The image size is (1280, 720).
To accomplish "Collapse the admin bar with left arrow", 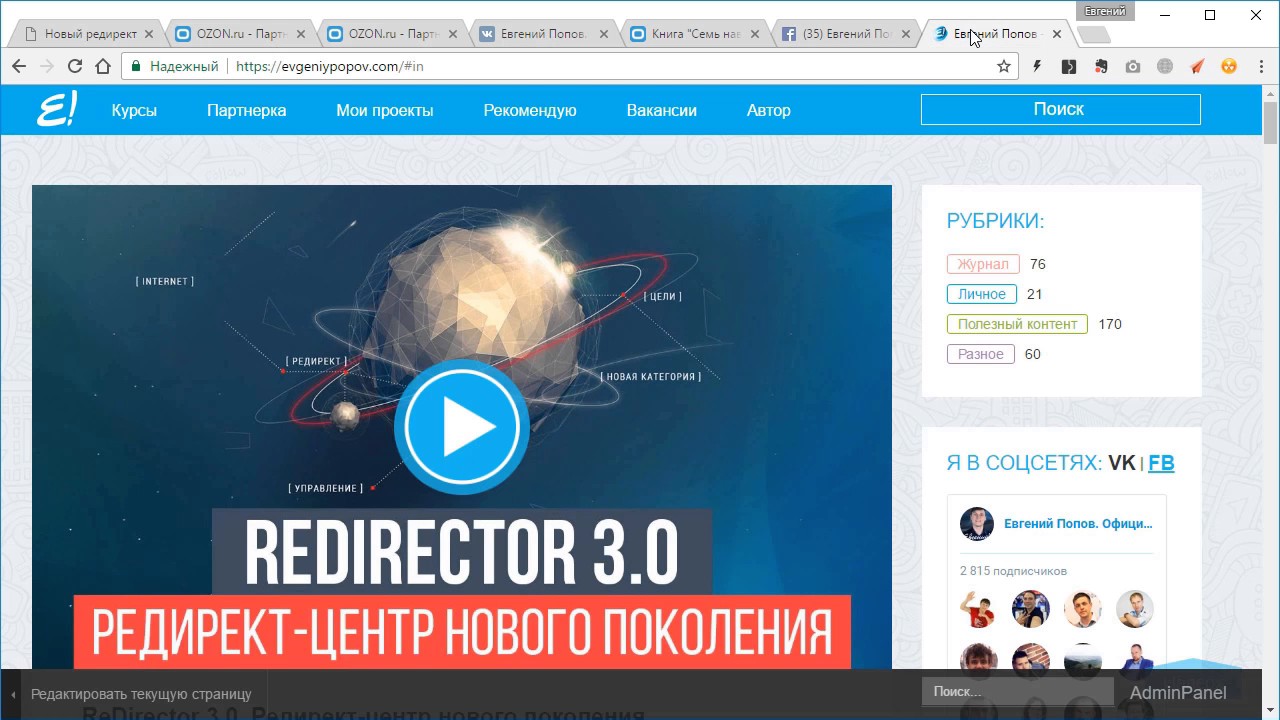I will [13, 694].
